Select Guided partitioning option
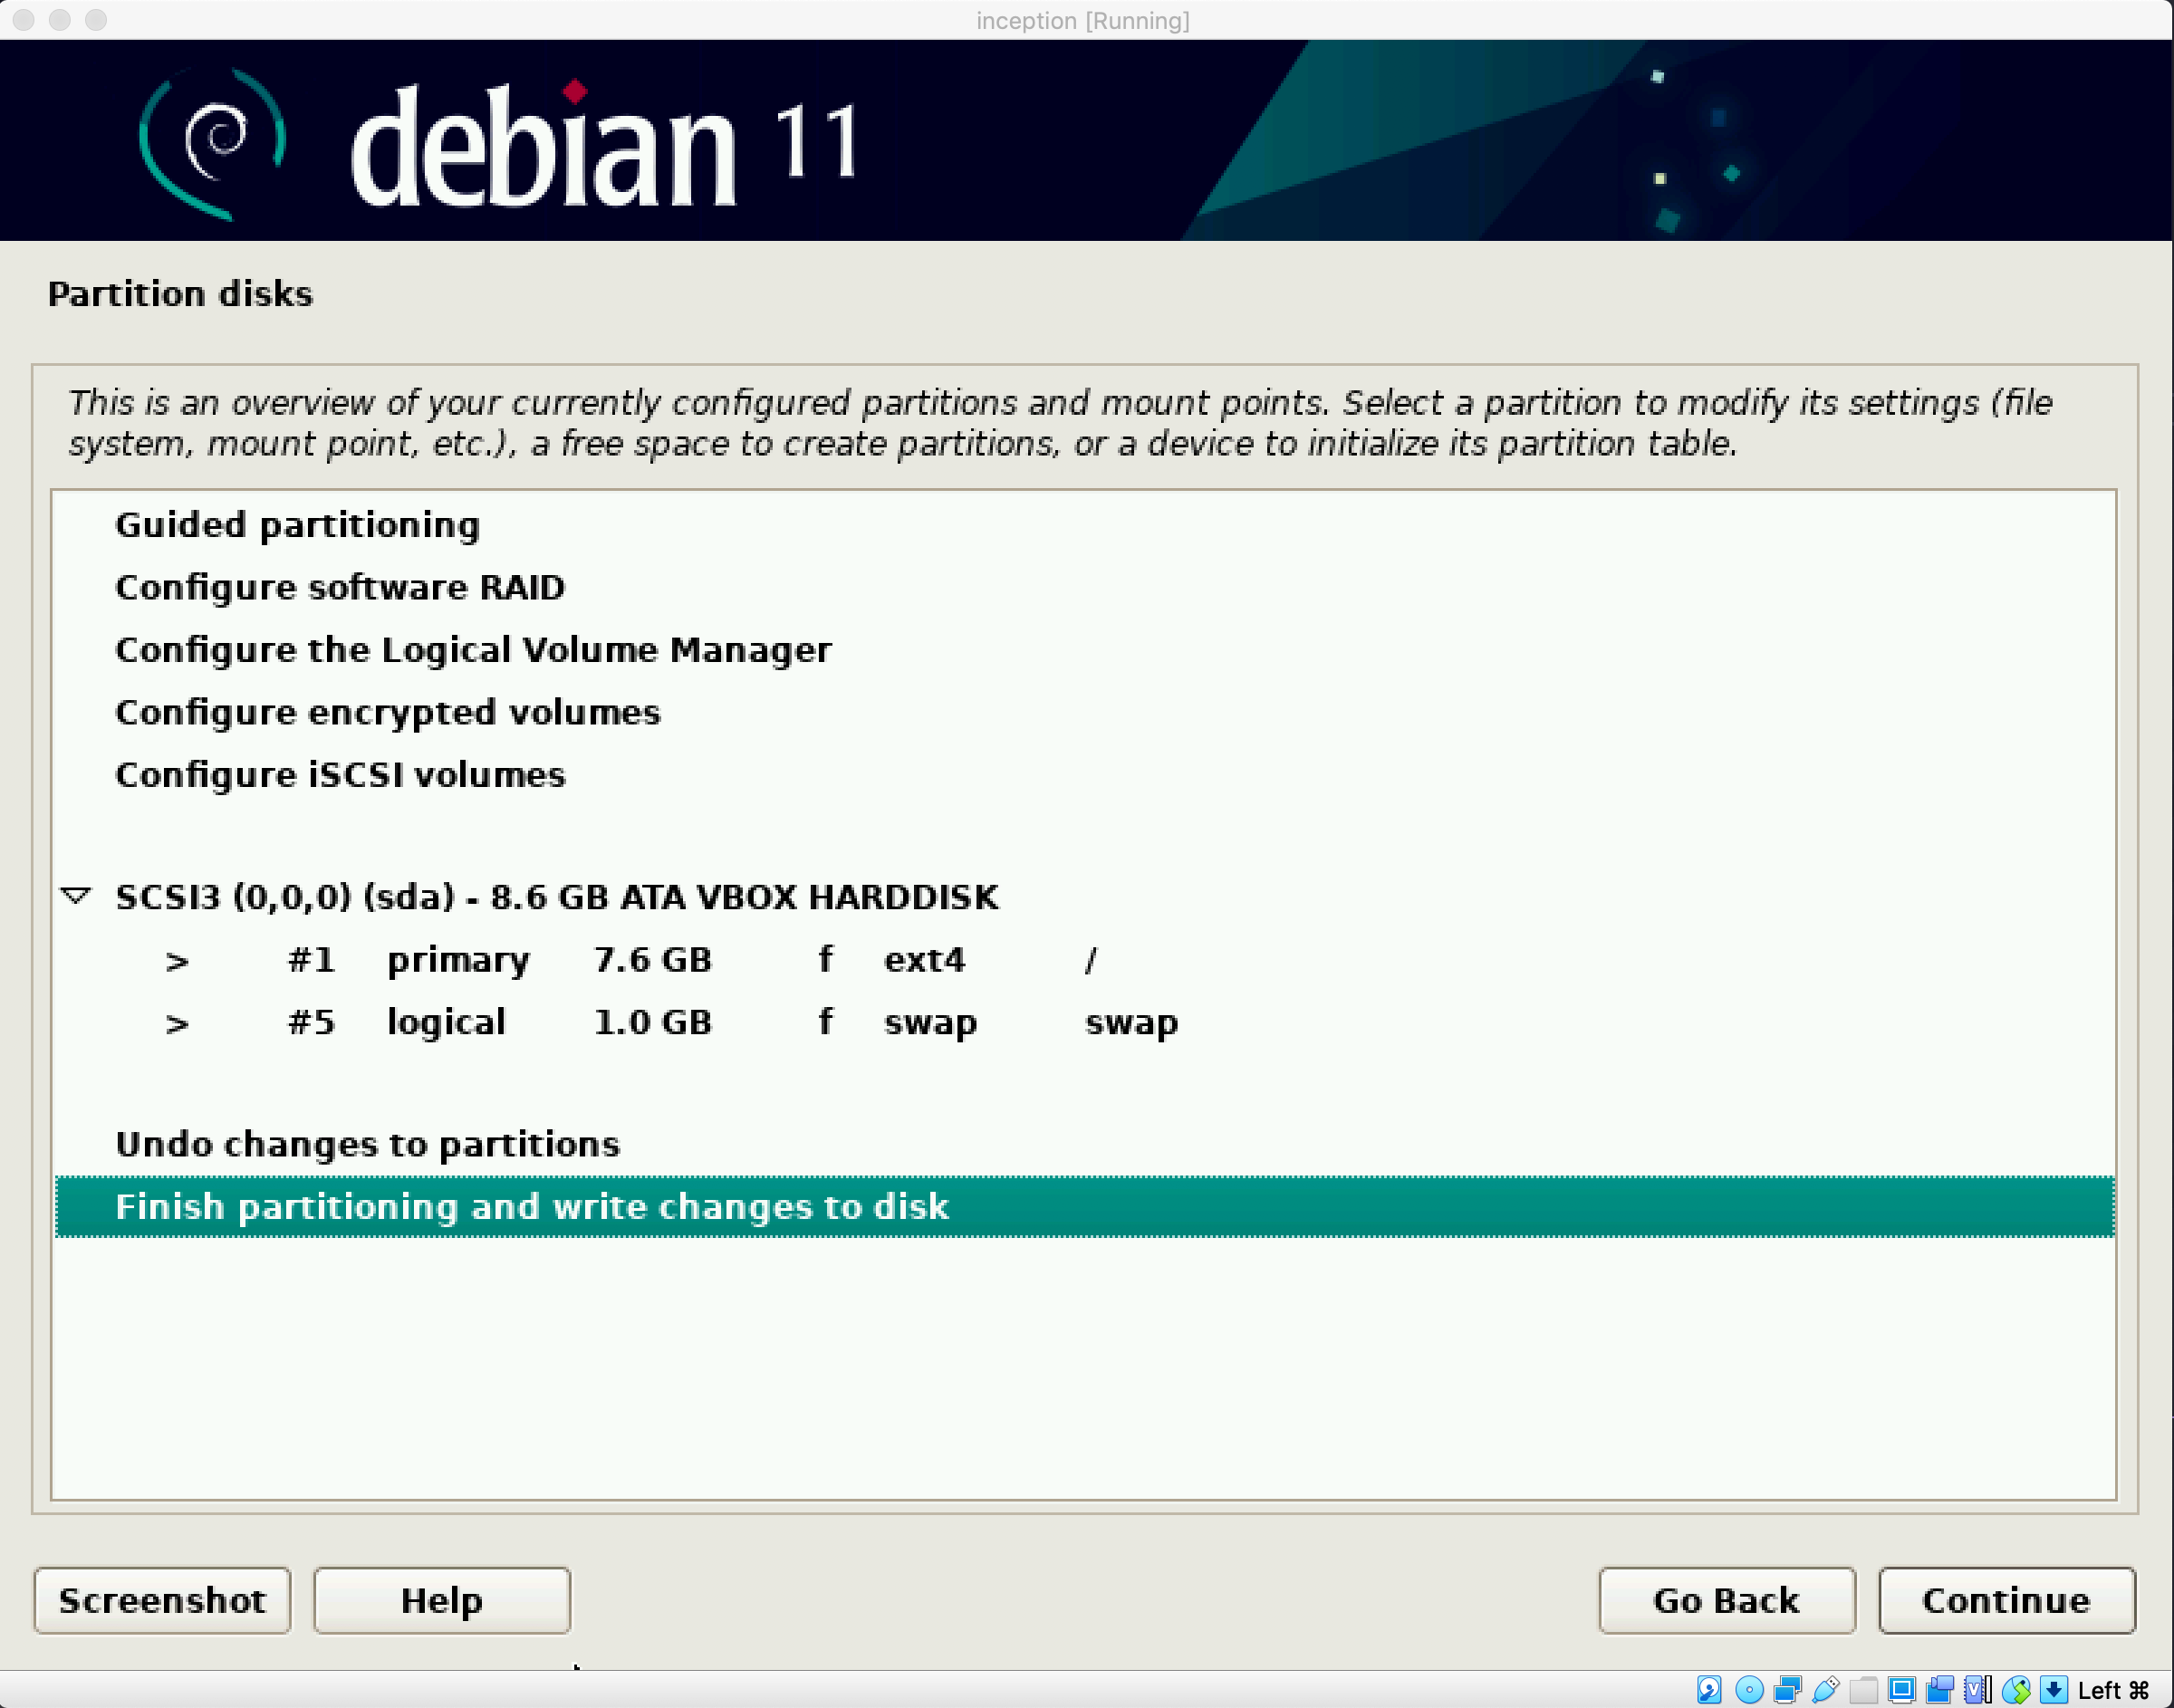This screenshot has width=2174, height=1708. pos(297,525)
